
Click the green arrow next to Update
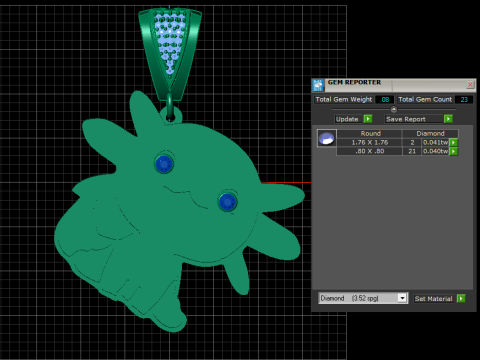click(x=368, y=119)
